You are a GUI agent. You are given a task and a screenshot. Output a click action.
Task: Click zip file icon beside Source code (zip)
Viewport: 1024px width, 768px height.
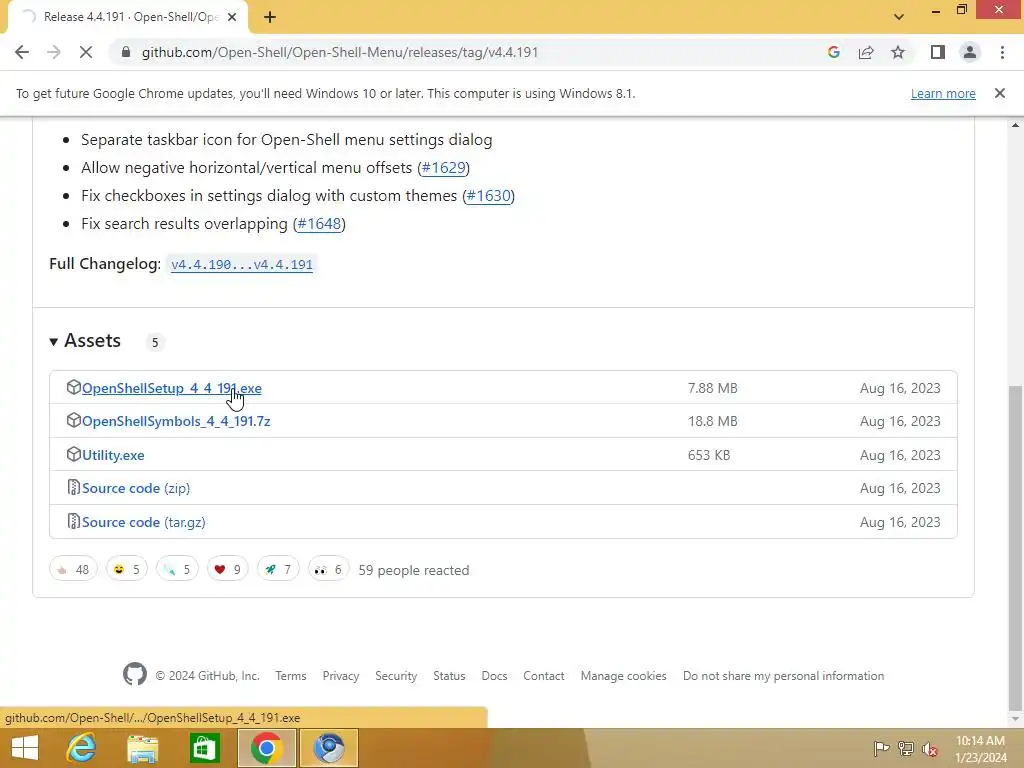coord(73,488)
